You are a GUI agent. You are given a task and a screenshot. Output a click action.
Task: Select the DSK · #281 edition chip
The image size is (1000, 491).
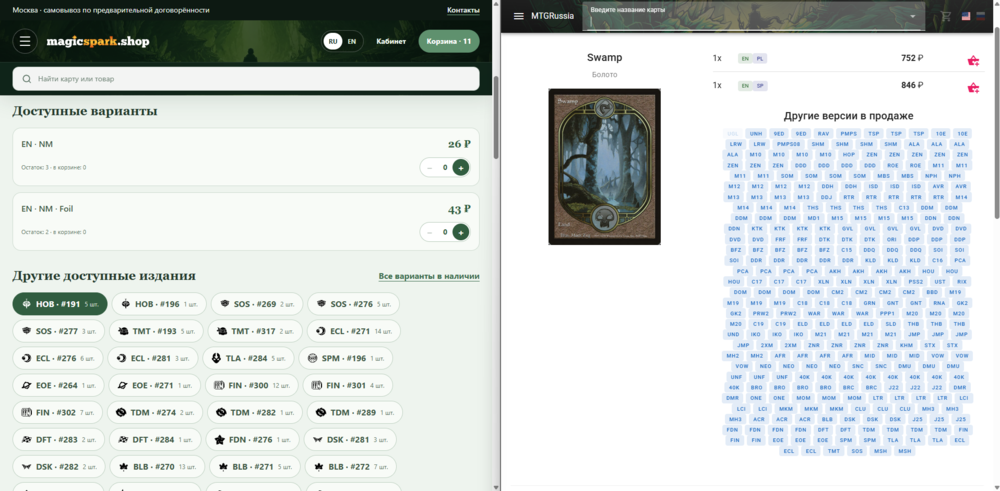point(350,439)
